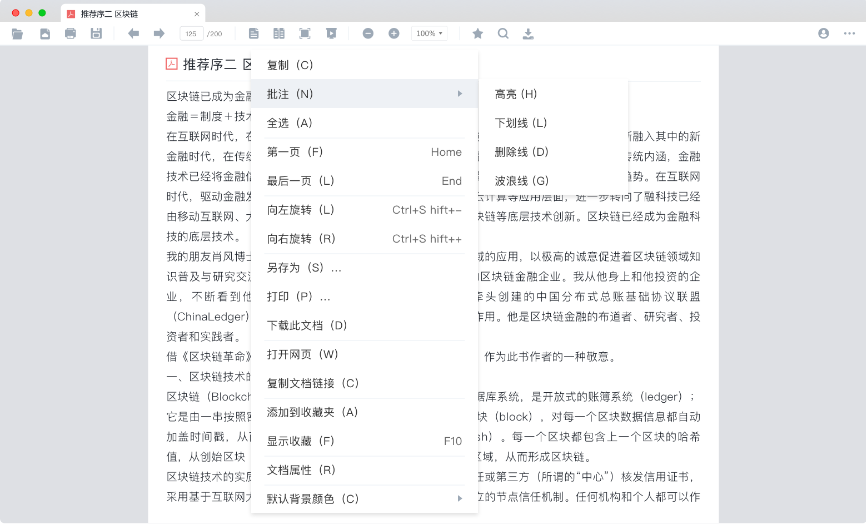Select 显示收藏 (F) menu entry

364,441
